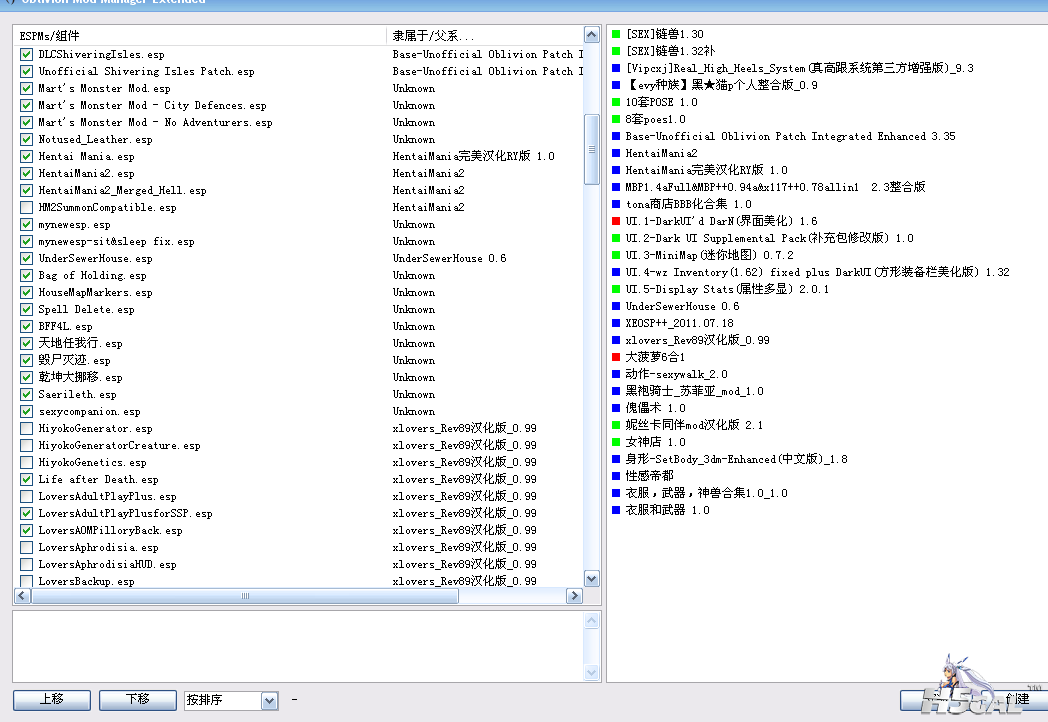Click the blue square beside 性感帝都

616,476
